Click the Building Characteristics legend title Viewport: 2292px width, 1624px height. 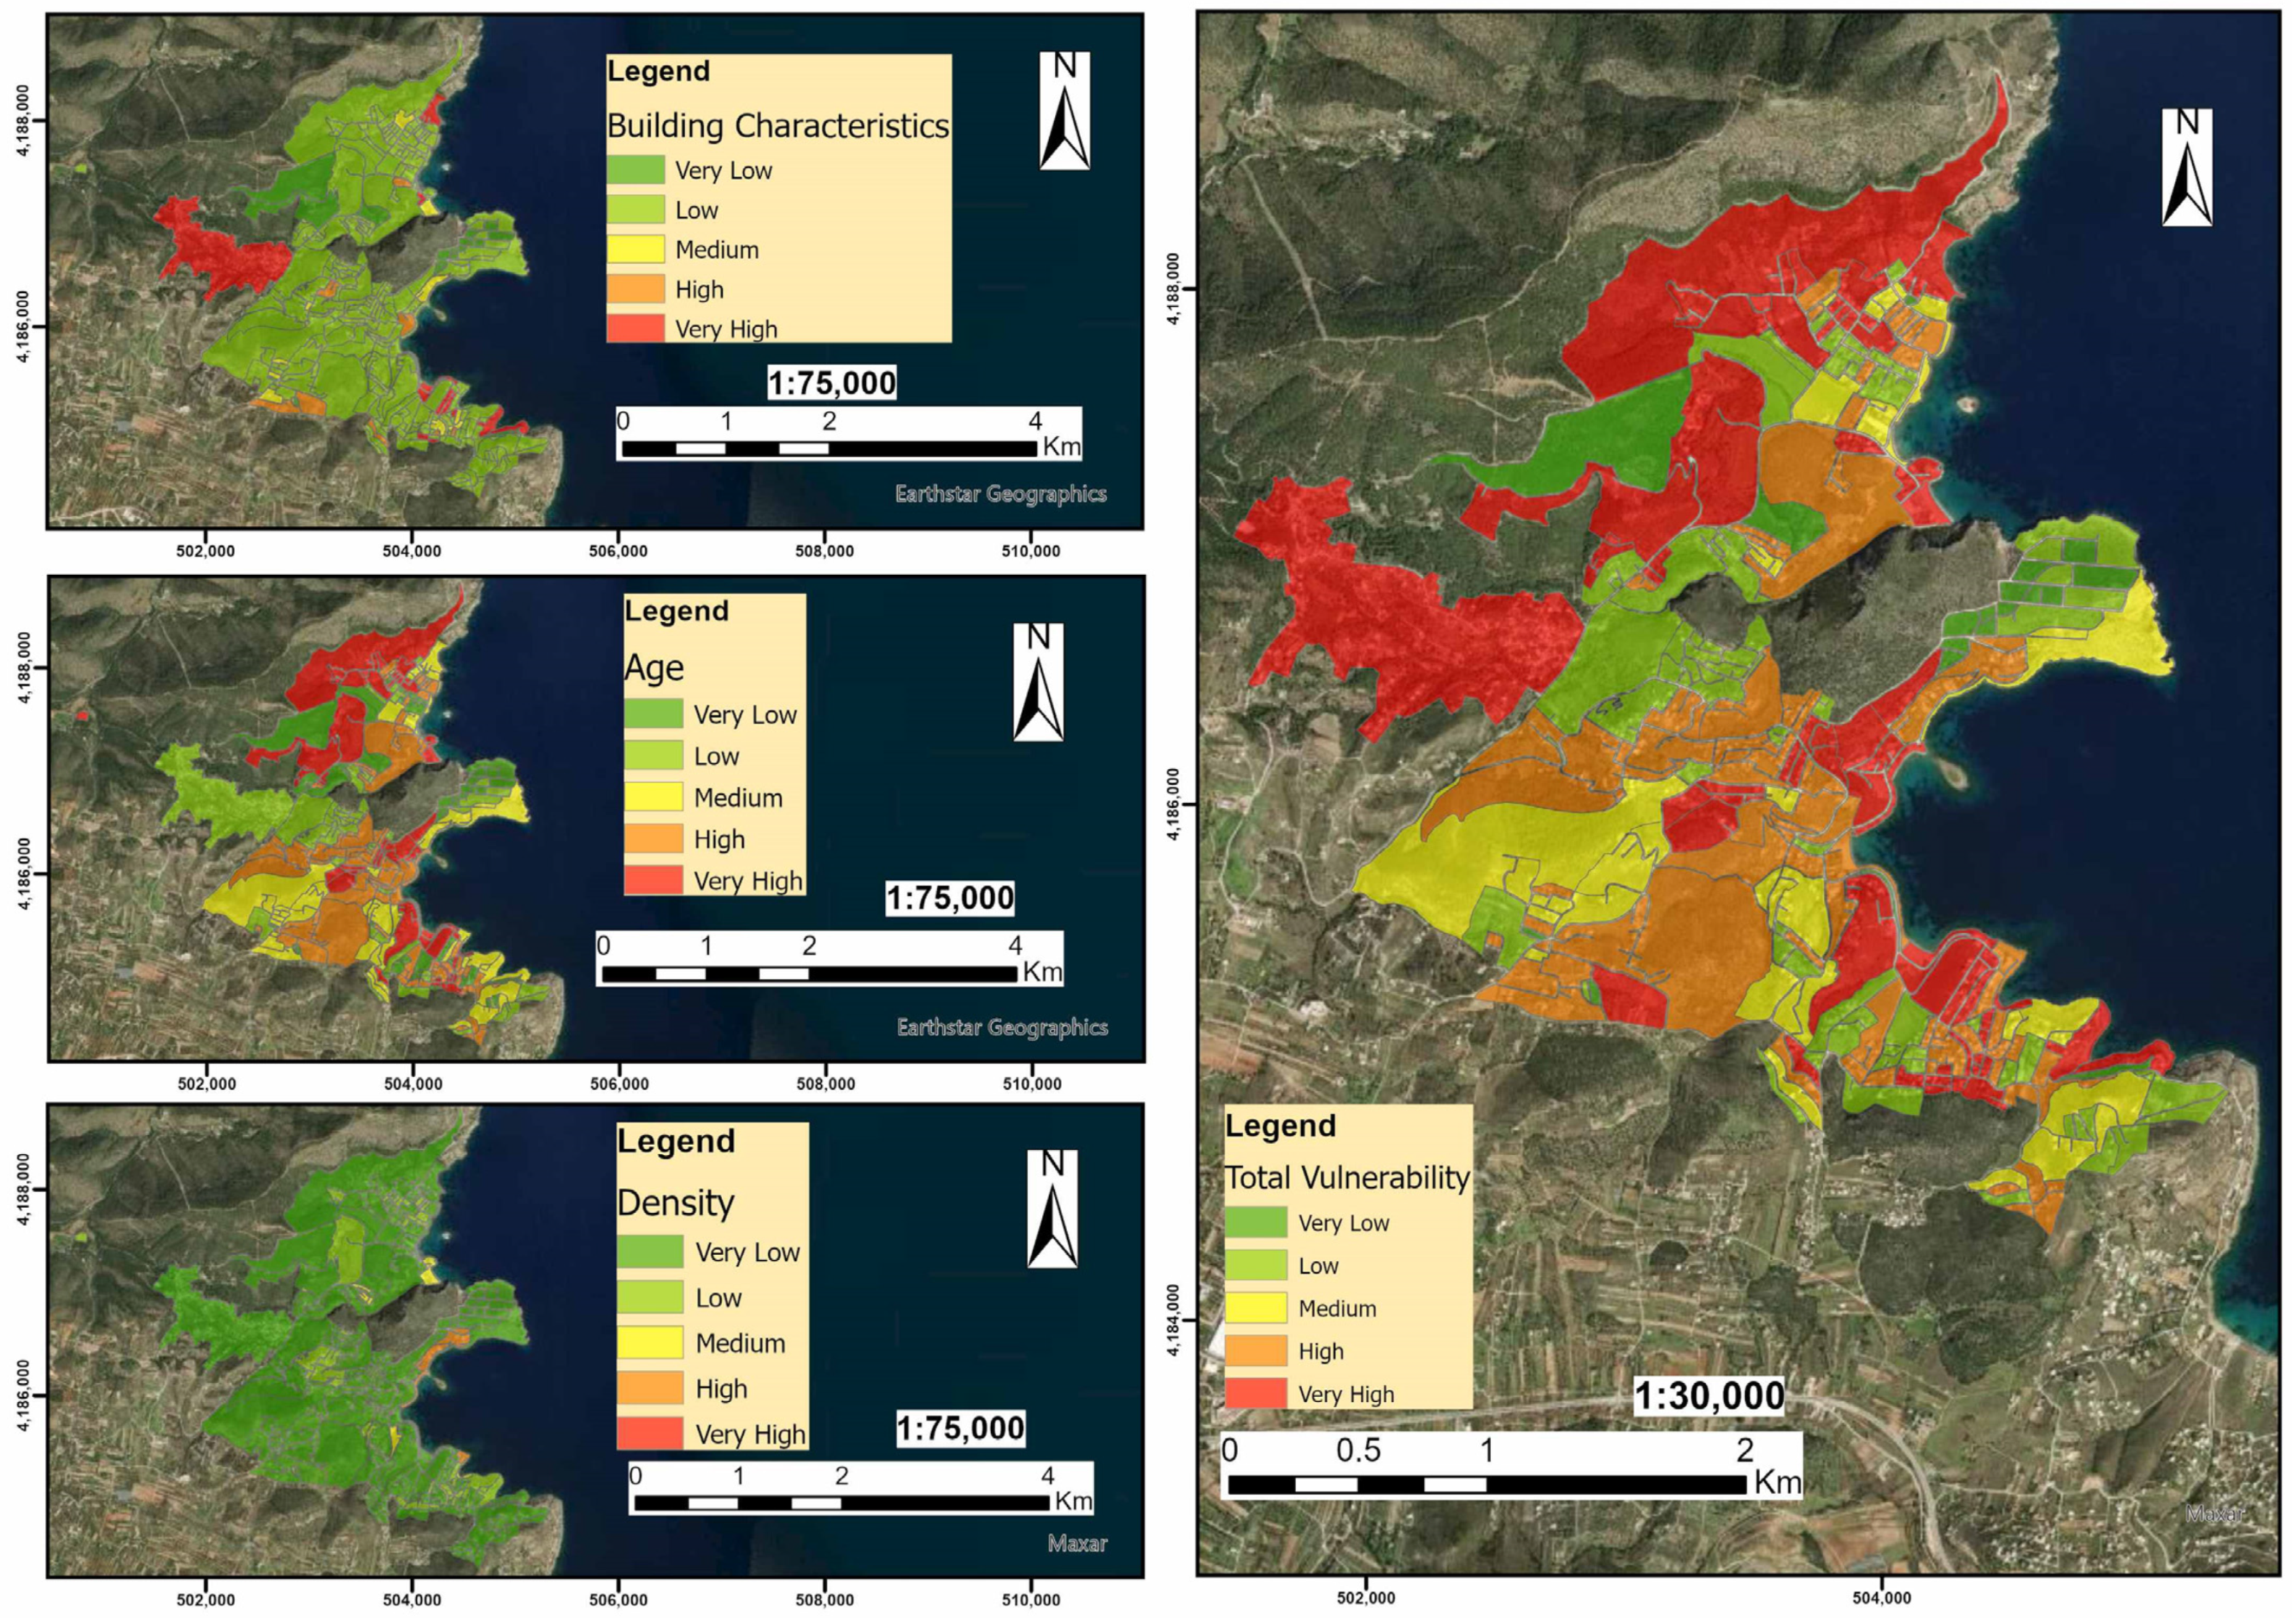pos(778,126)
